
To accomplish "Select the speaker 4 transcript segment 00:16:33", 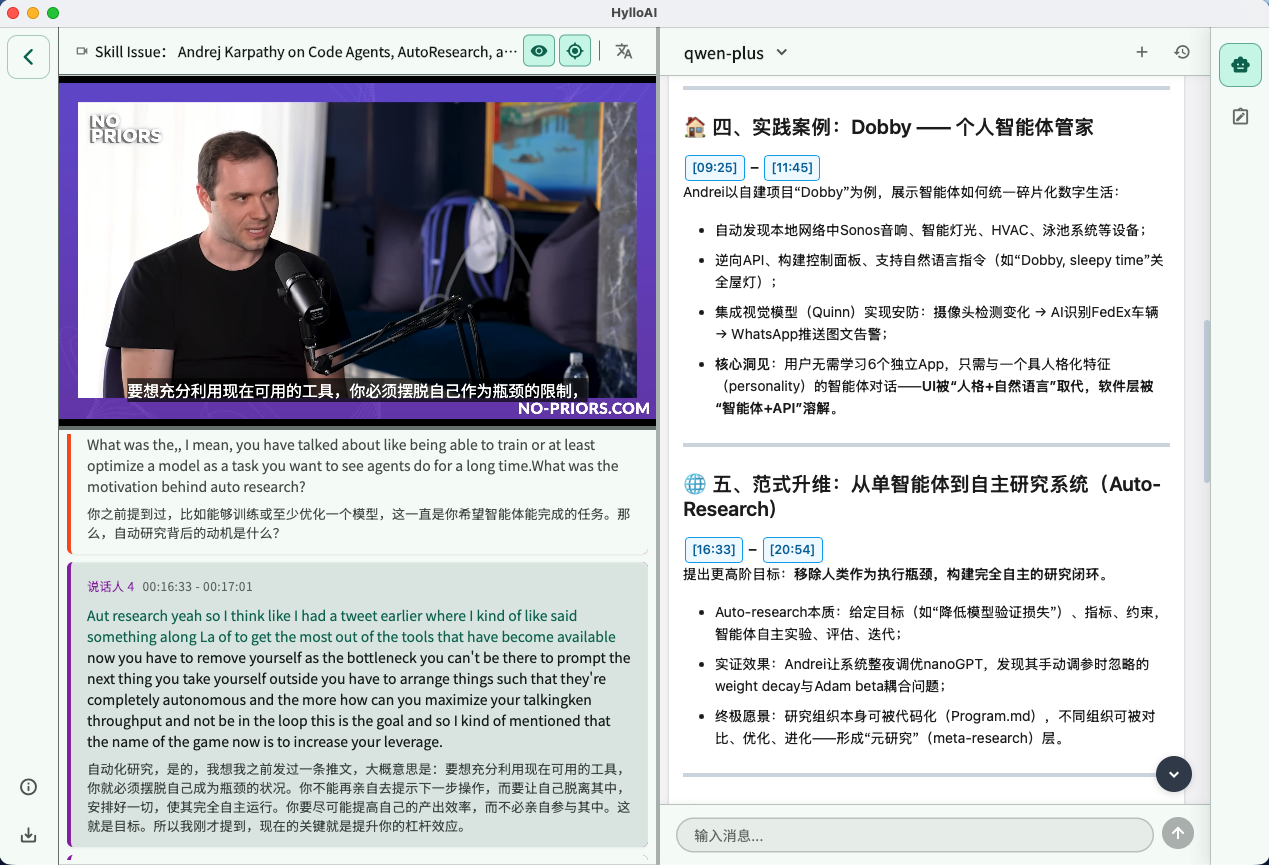I will point(357,705).
